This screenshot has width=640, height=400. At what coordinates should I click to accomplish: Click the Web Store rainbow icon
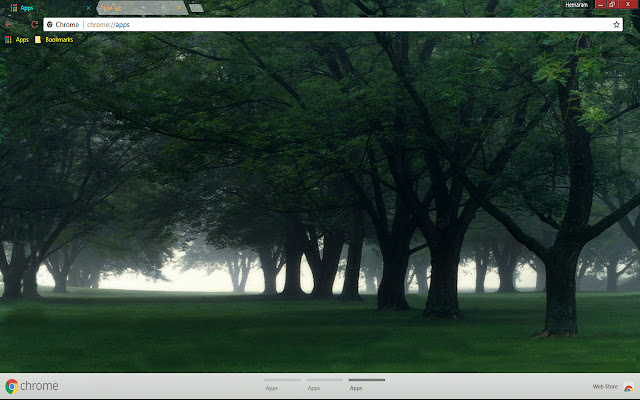(x=629, y=387)
